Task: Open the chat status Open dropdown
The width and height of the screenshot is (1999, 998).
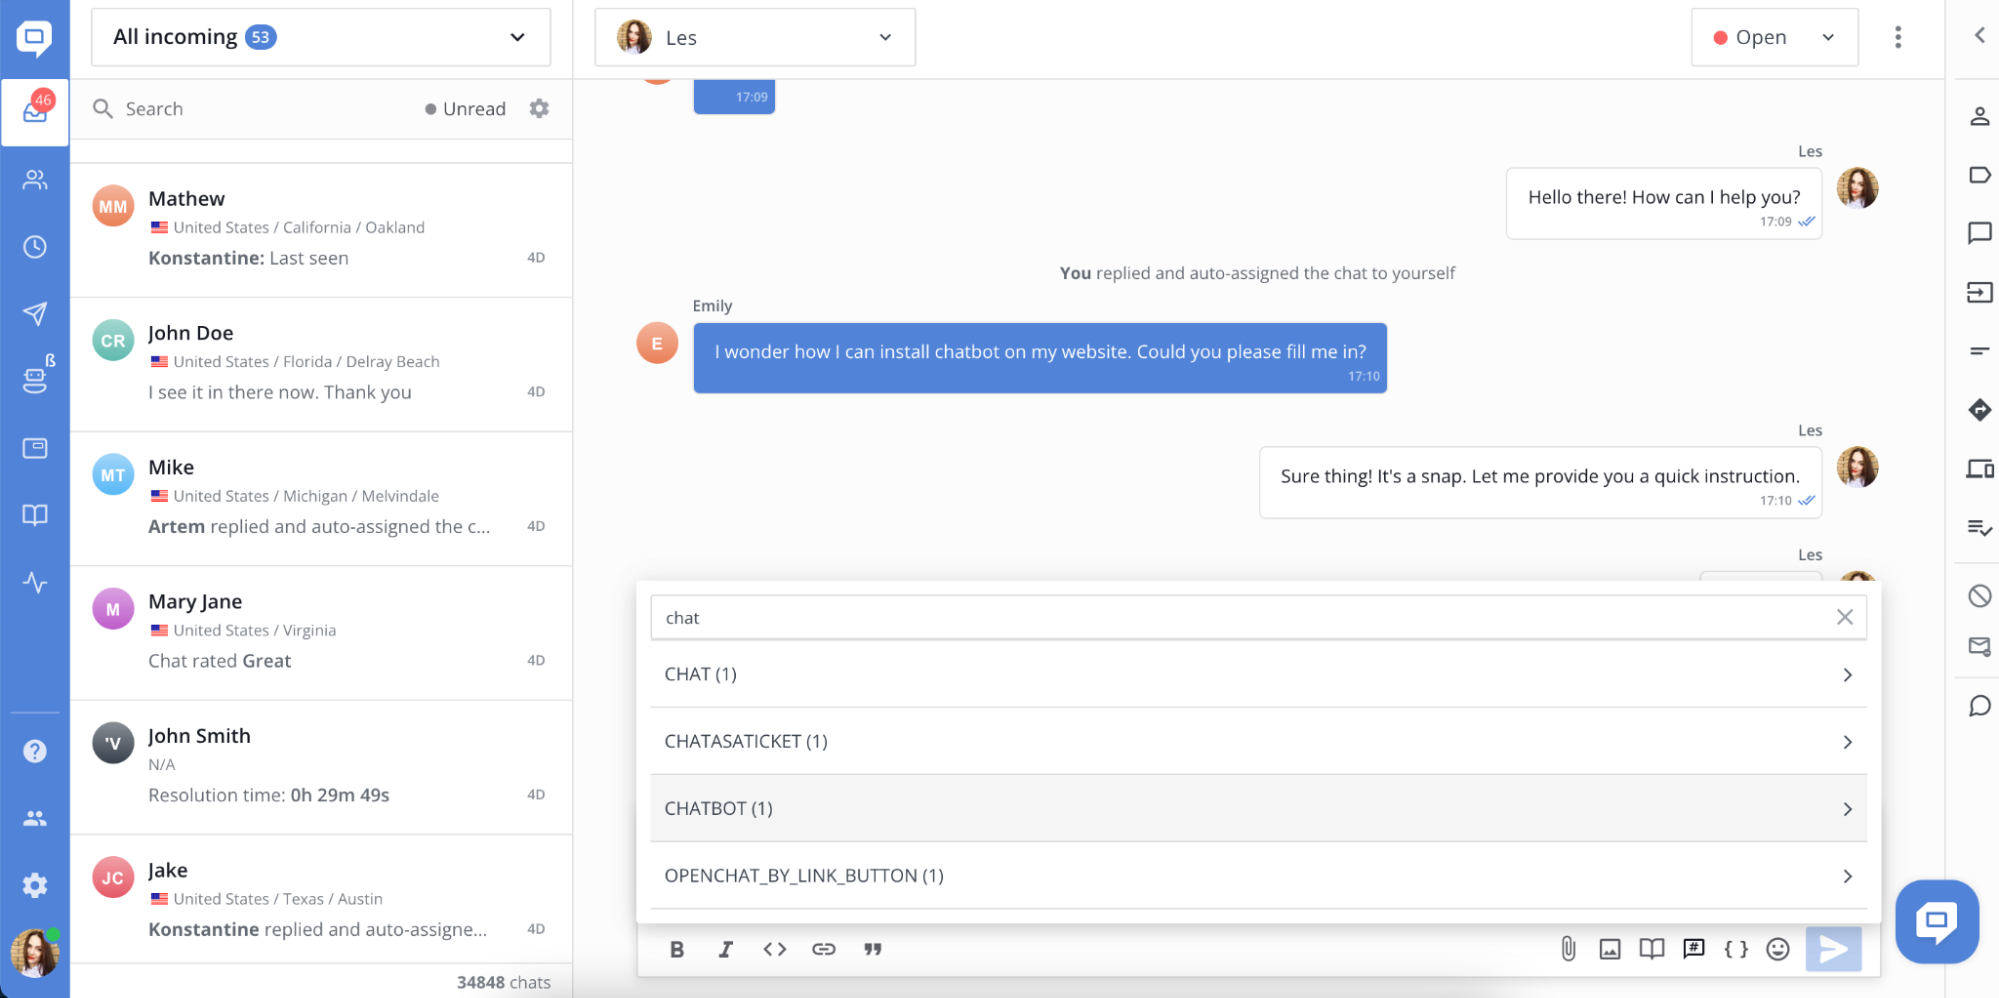Action: (1773, 37)
